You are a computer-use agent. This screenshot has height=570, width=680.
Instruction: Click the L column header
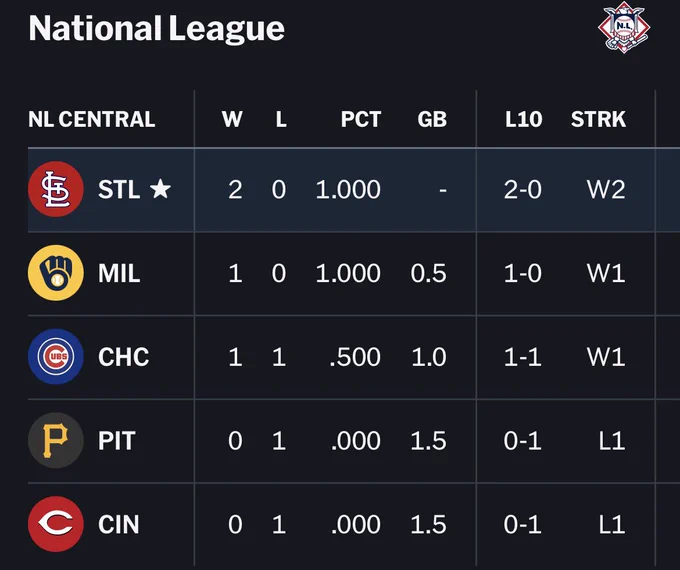[x=281, y=119]
